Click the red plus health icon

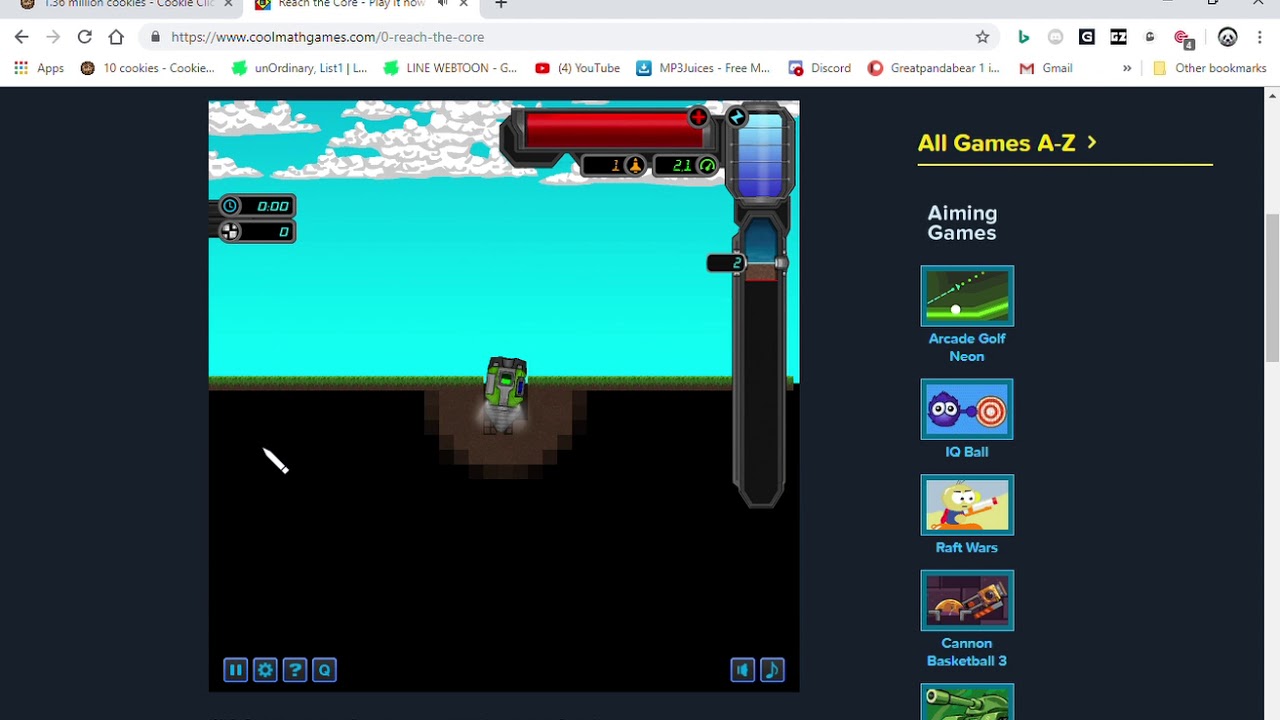pyautogui.click(x=698, y=118)
